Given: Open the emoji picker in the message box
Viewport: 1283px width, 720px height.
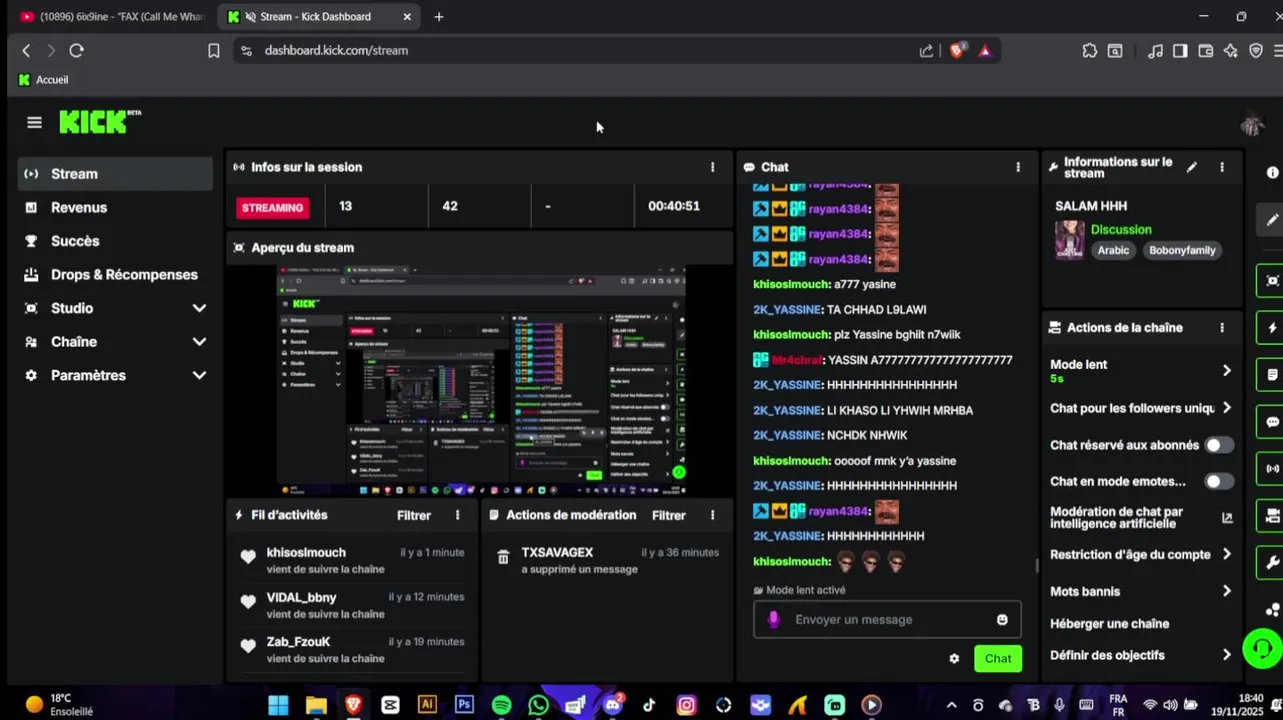Looking at the screenshot, I should [1002, 620].
